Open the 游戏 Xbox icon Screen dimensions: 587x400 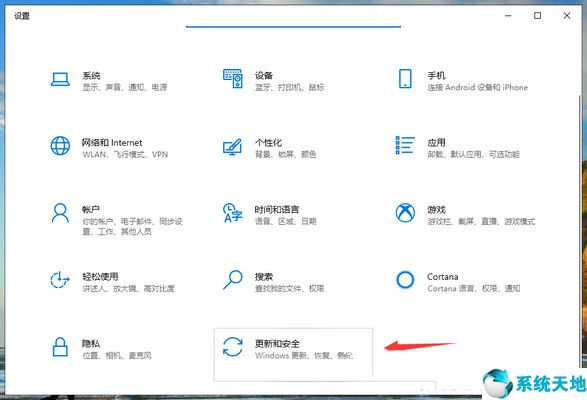[405, 213]
